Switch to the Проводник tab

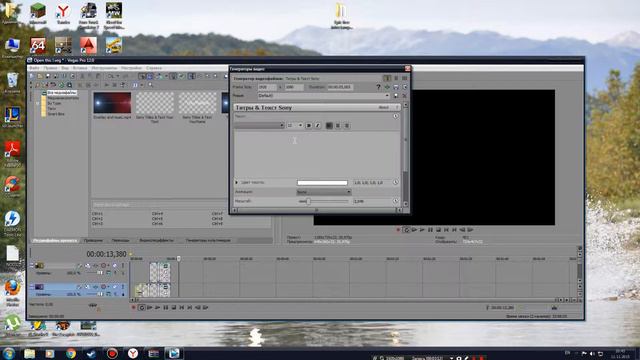coord(93,240)
